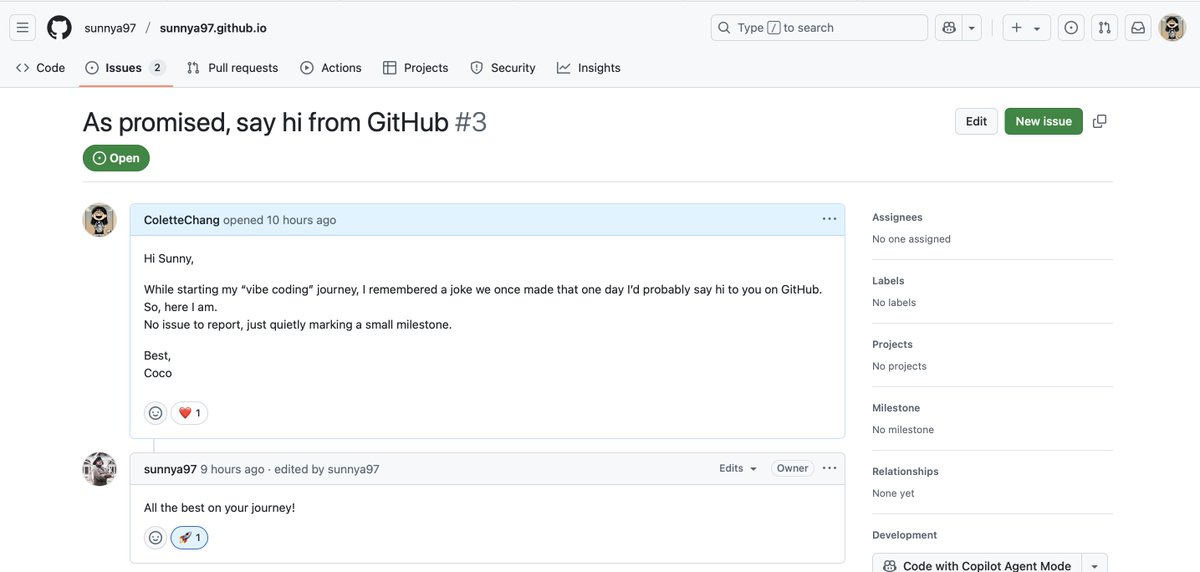The width and height of the screenshot is (1200, 572).
Task: Click the green Open status badge
Action: pos(116,158)
